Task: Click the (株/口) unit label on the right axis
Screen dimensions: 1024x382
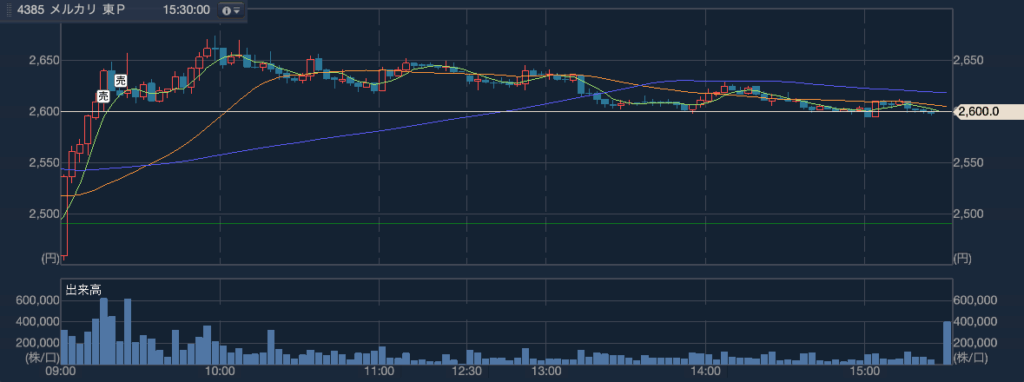Action: (x=970, y=357)
